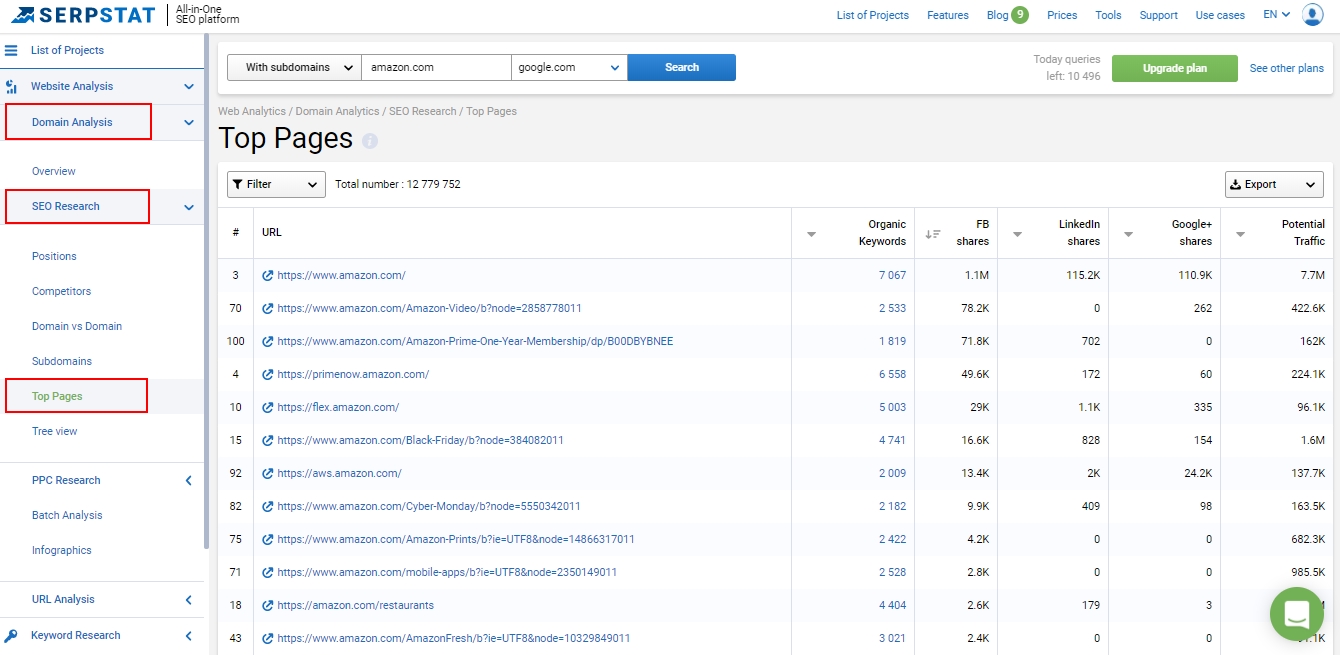
Task: Click the Serpstat logo
Action: click(83, 15)
